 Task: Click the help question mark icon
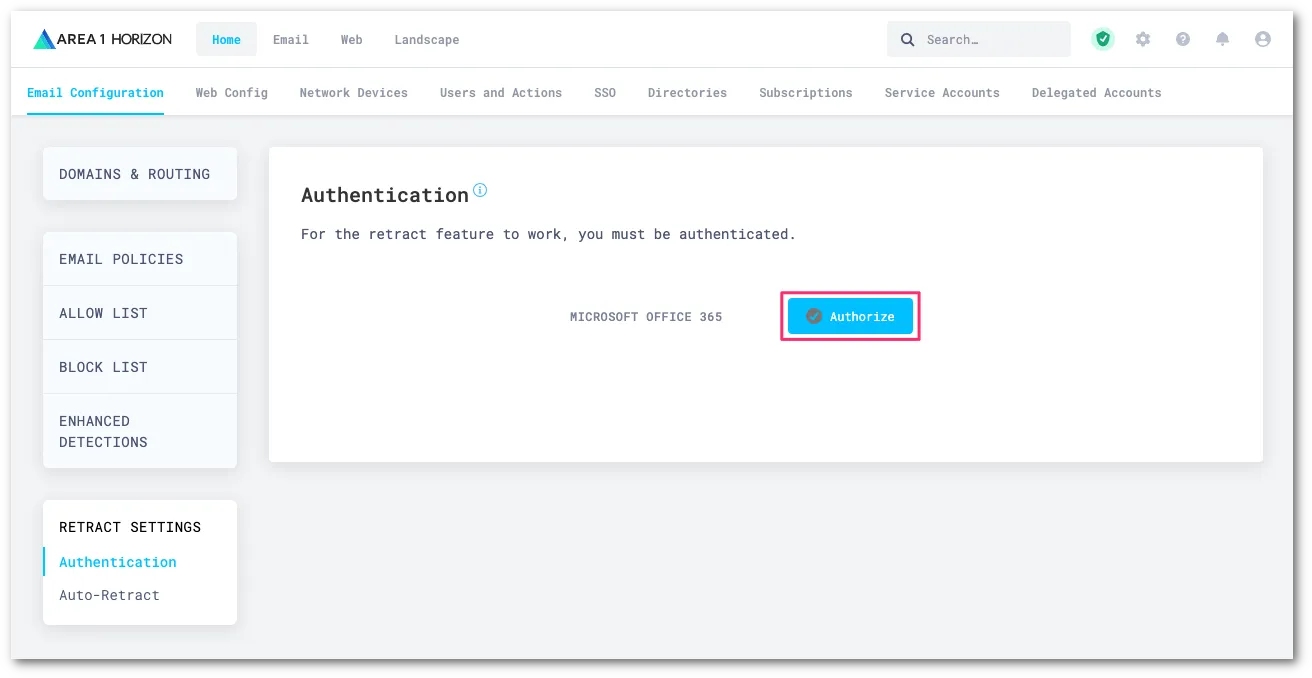coord(1183,39)
